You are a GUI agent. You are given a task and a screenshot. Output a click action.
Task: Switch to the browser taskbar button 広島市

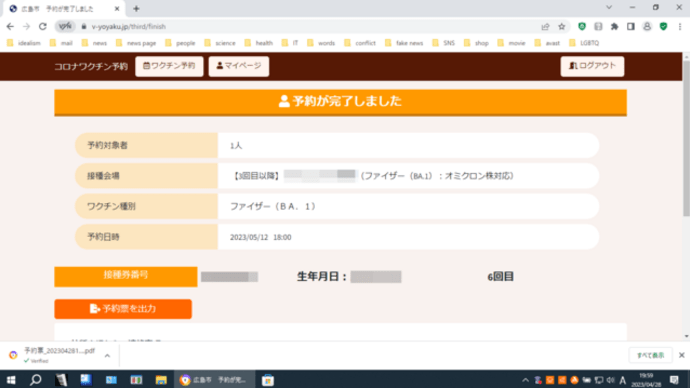tap(214, 380)
